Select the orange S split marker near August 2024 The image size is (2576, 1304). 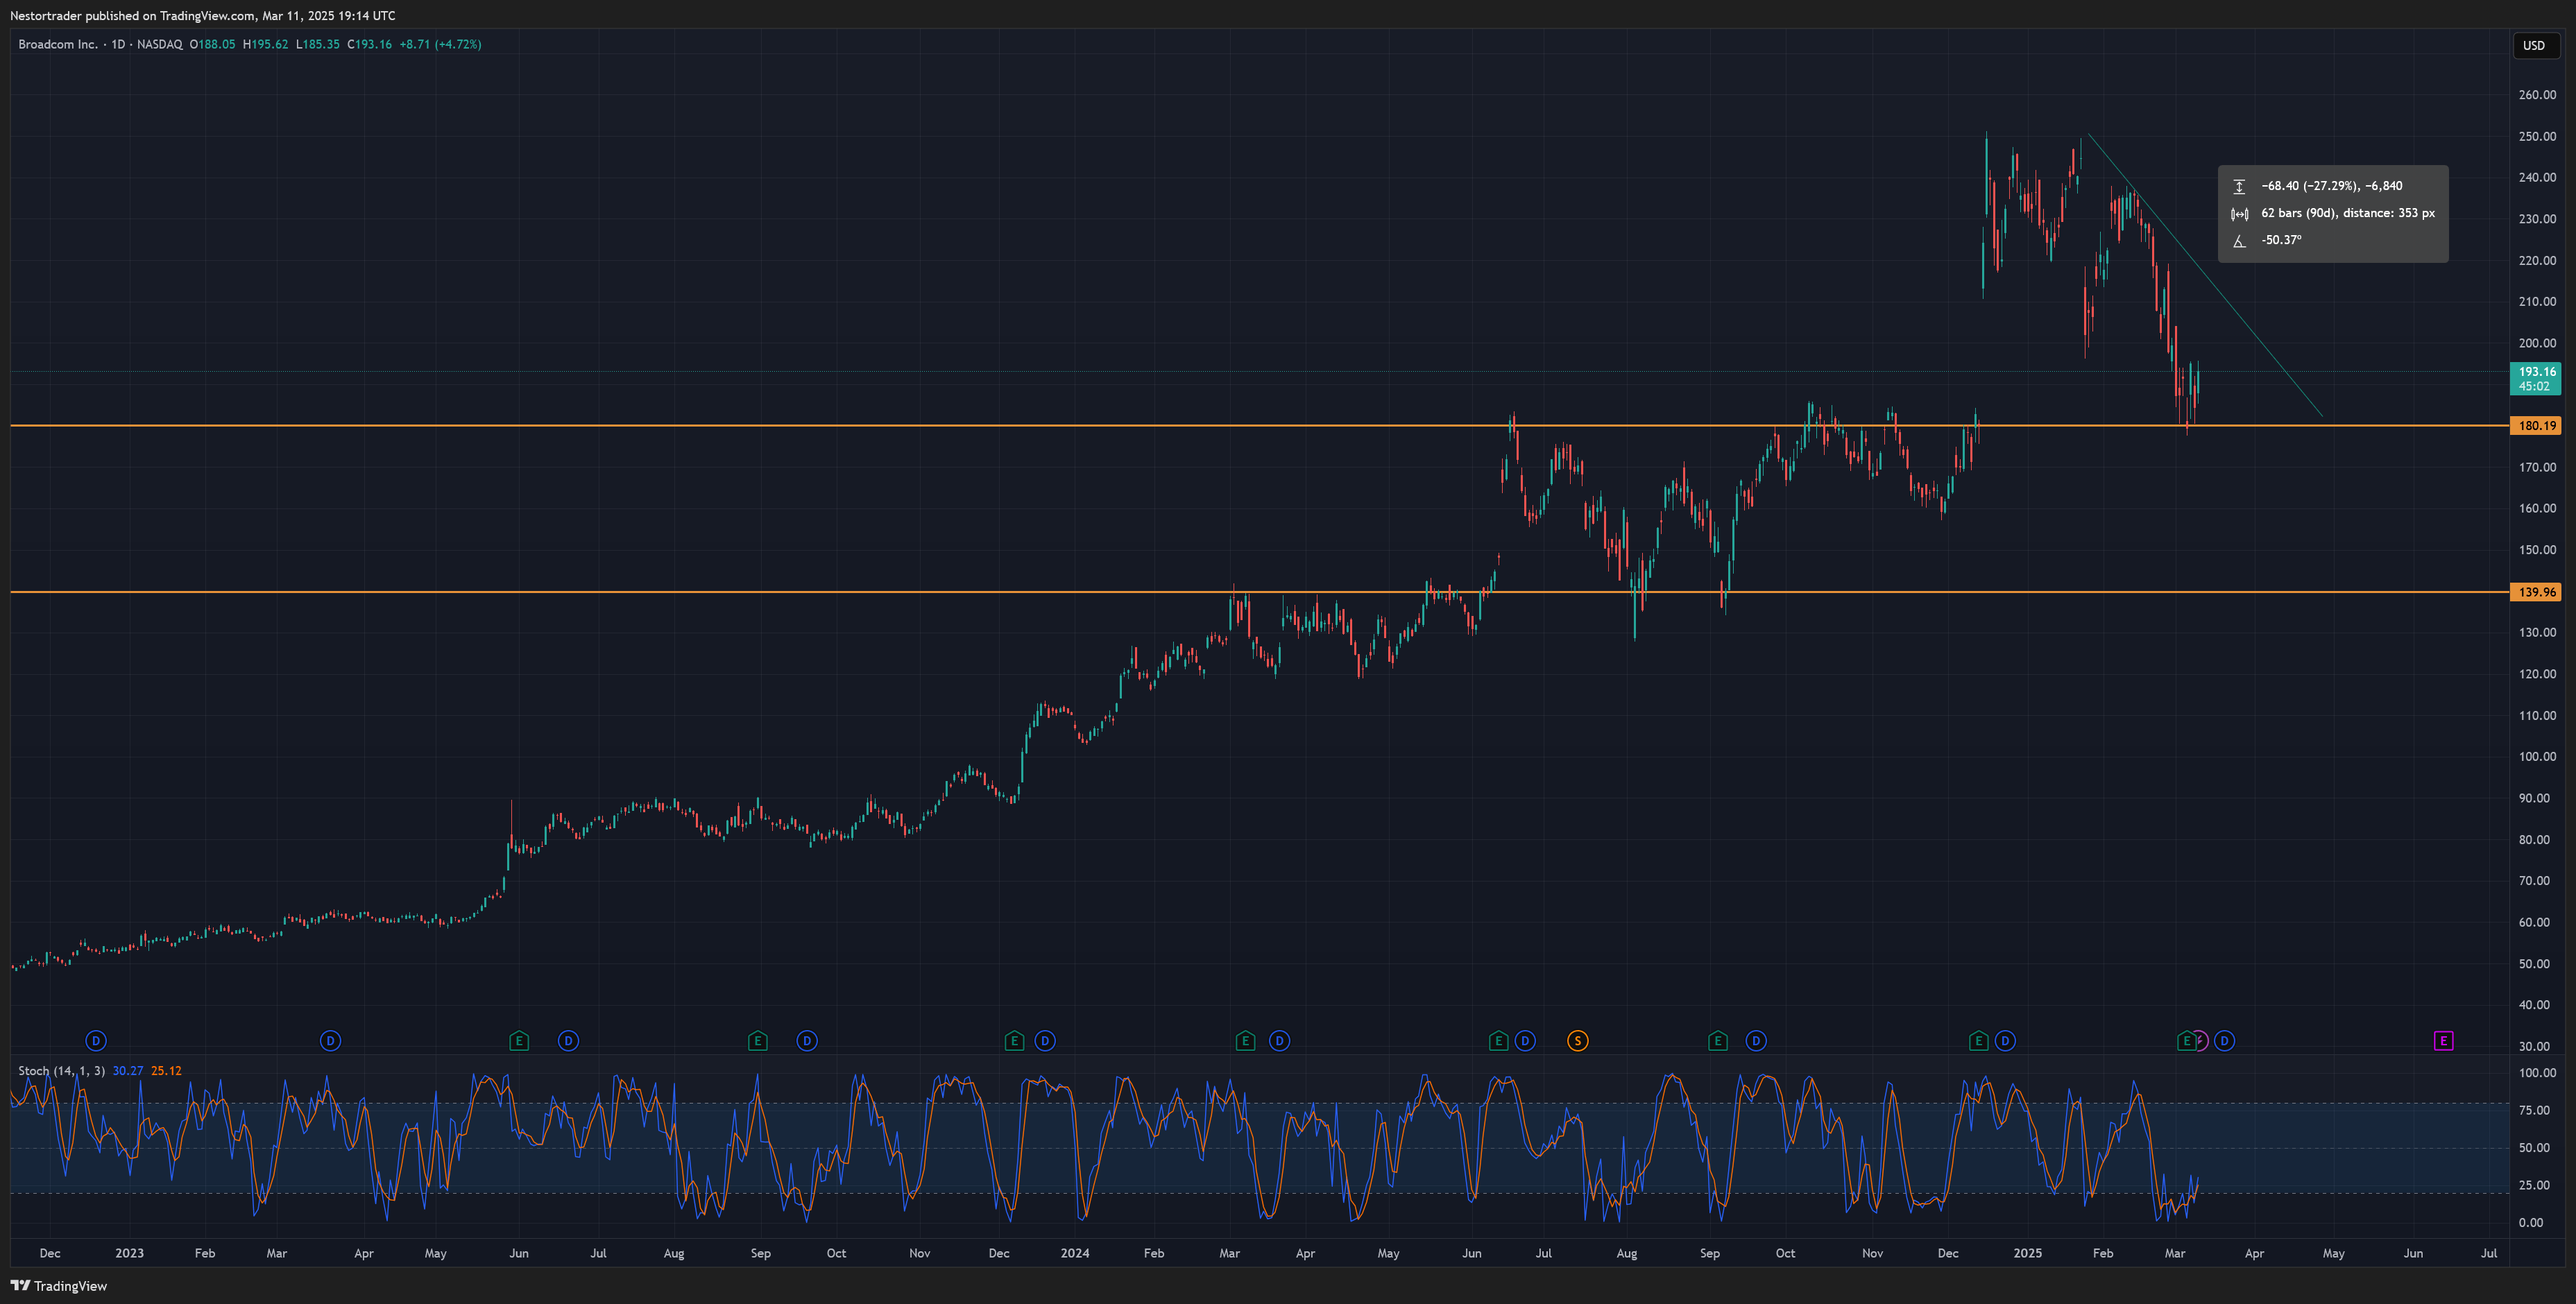(1578, 1040)
